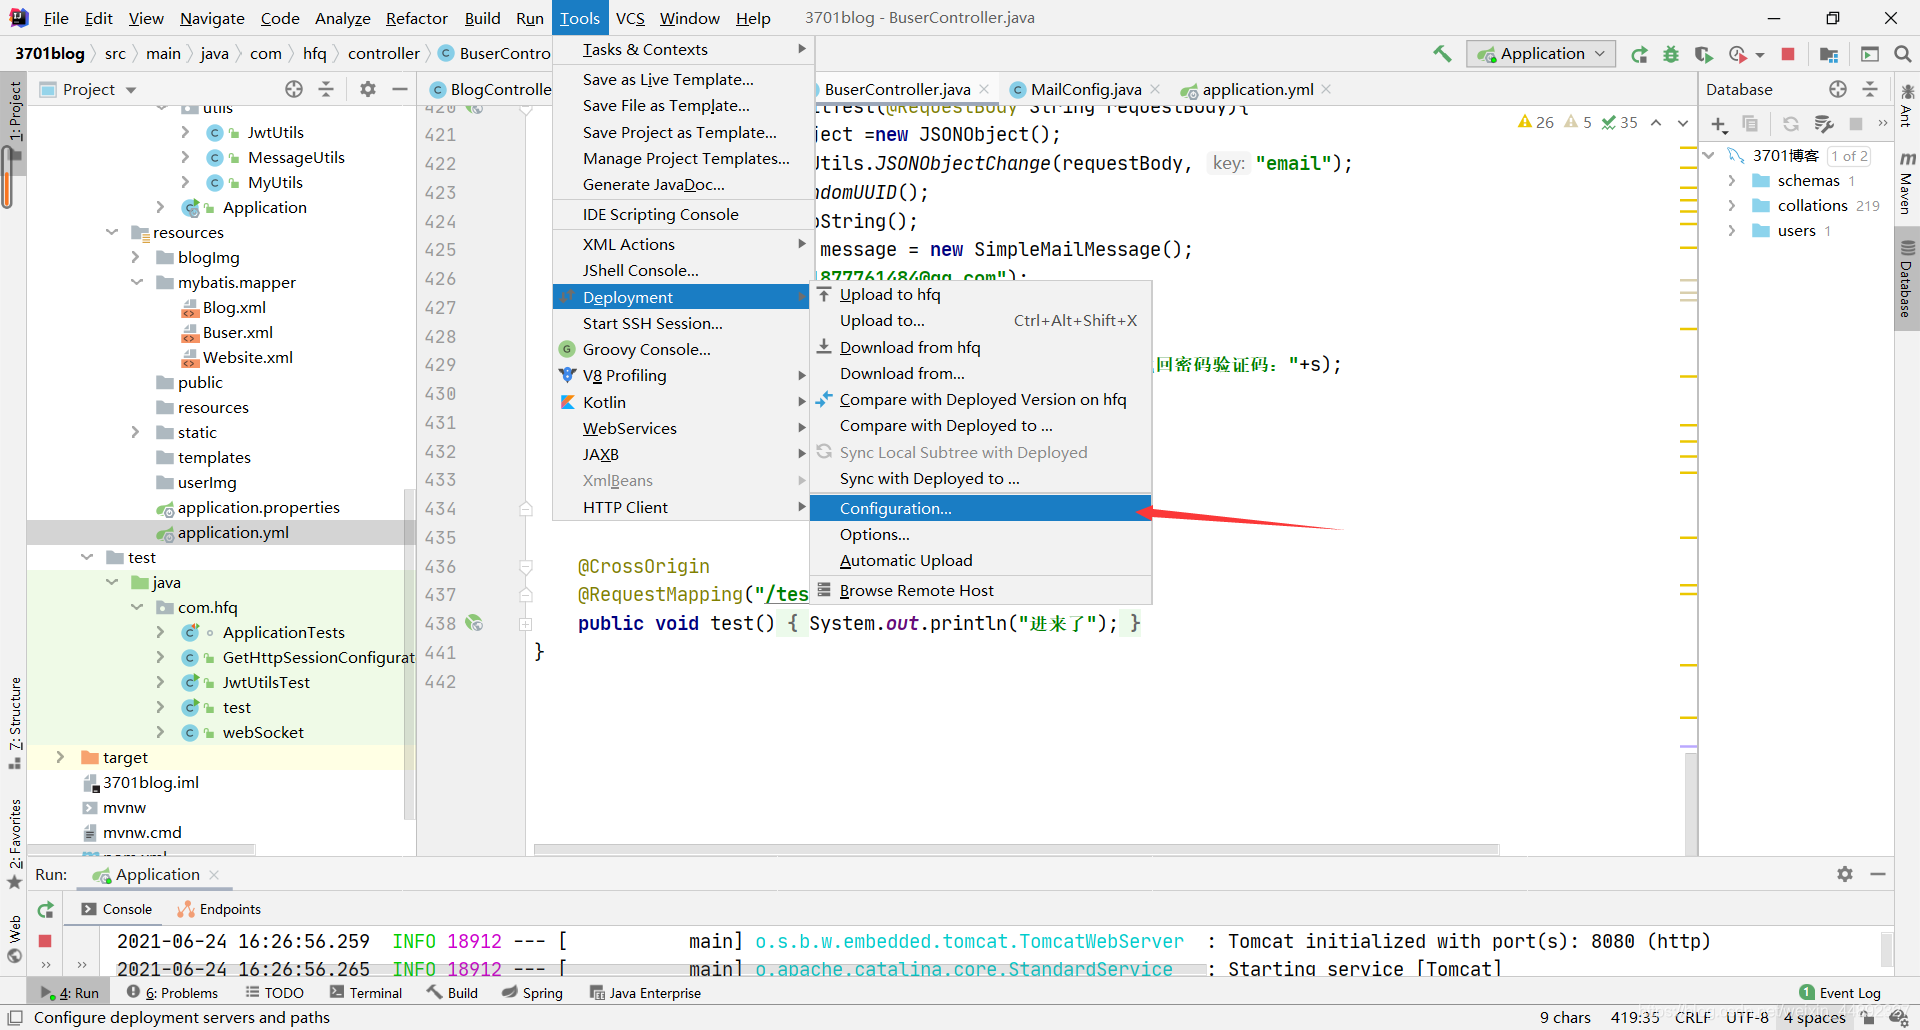
Task: Click the Build project hammer icon
Action: click(1442, 54)
